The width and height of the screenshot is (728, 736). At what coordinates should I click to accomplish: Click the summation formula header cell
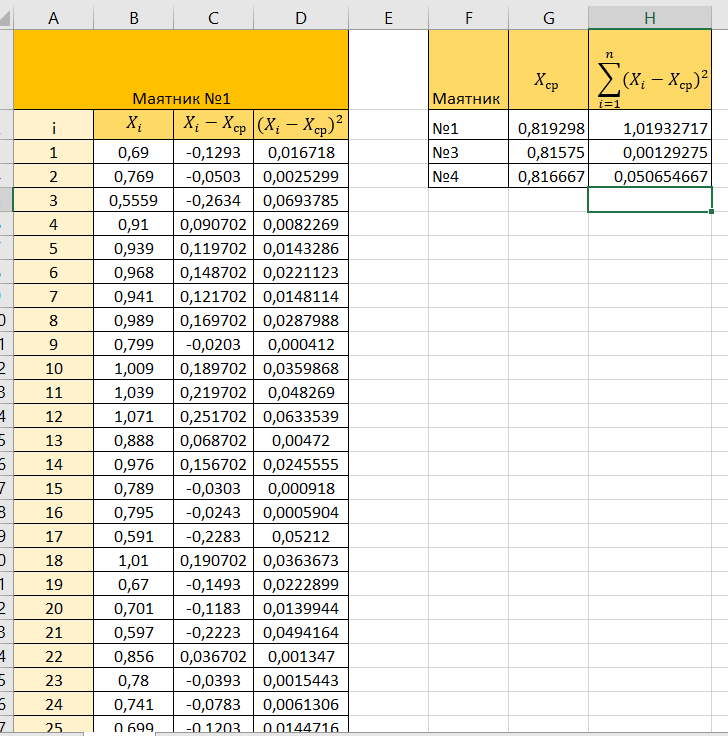pyautogui.click(x=650, y=69)
